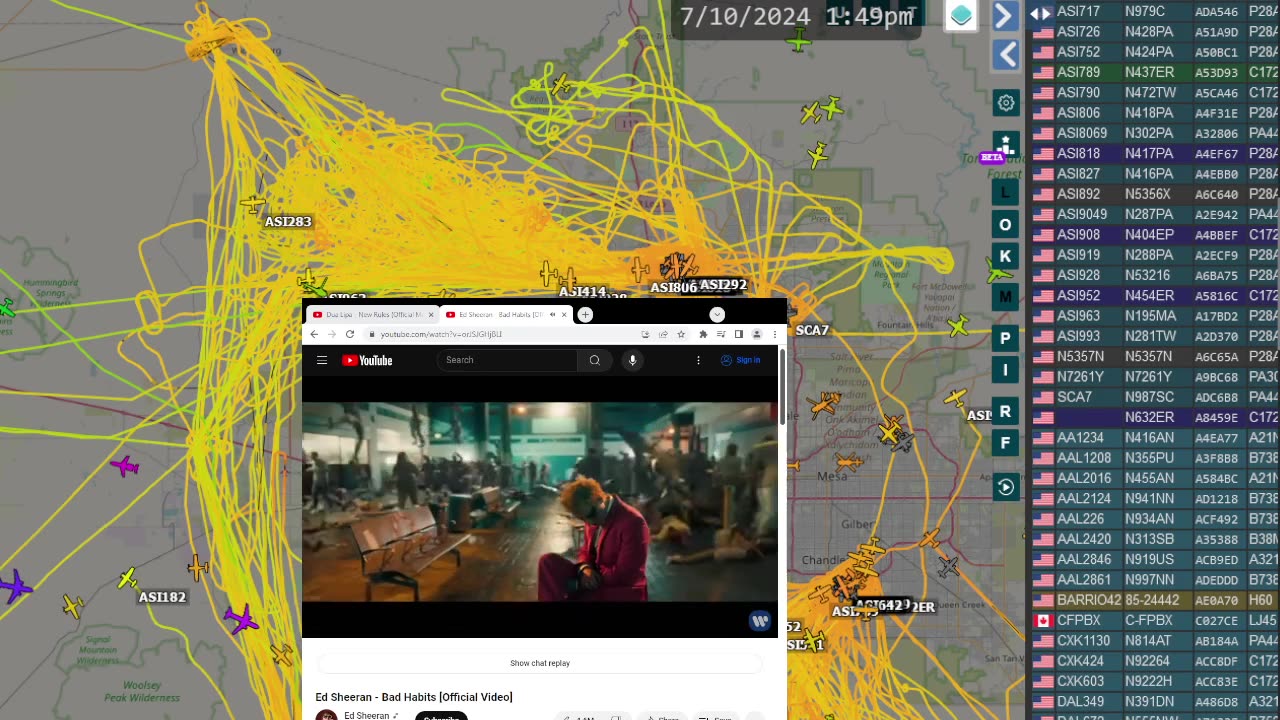Click the left arrow sidebar collapse button
This screenshot has width=1280, height=720.
pyautogui.click(x=1005, y=54)
